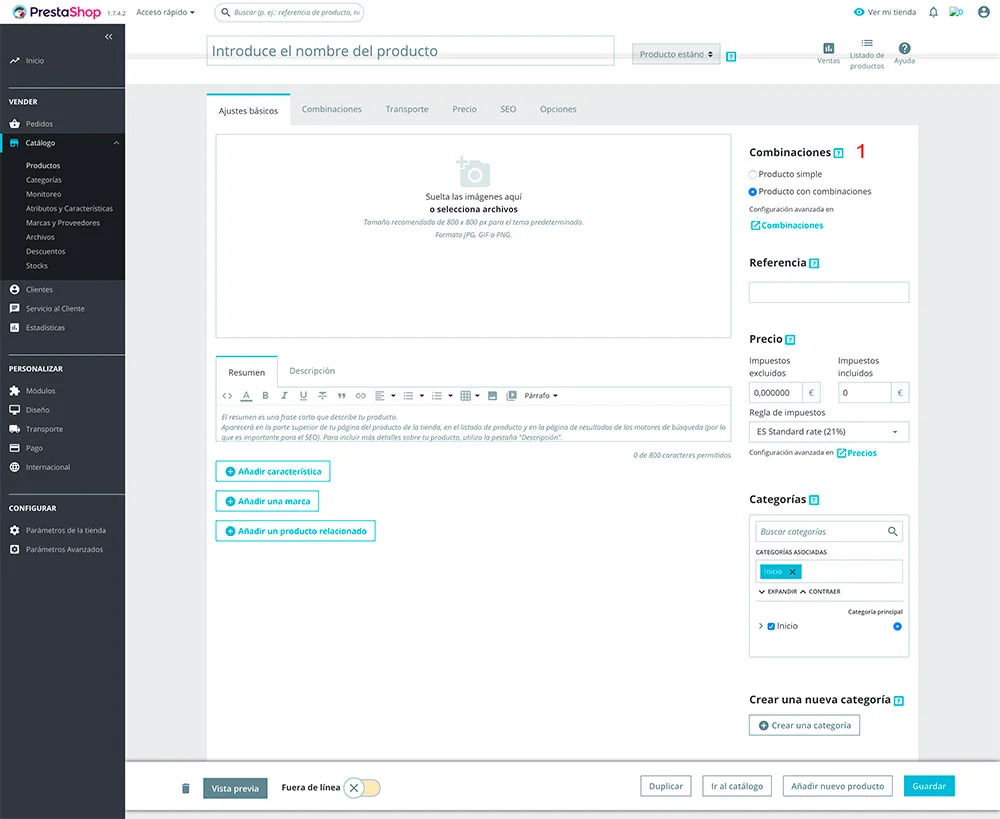Click the product name input field
Image resolution: width=1000 pixels, height=819 pixels.
click(410, 51)
